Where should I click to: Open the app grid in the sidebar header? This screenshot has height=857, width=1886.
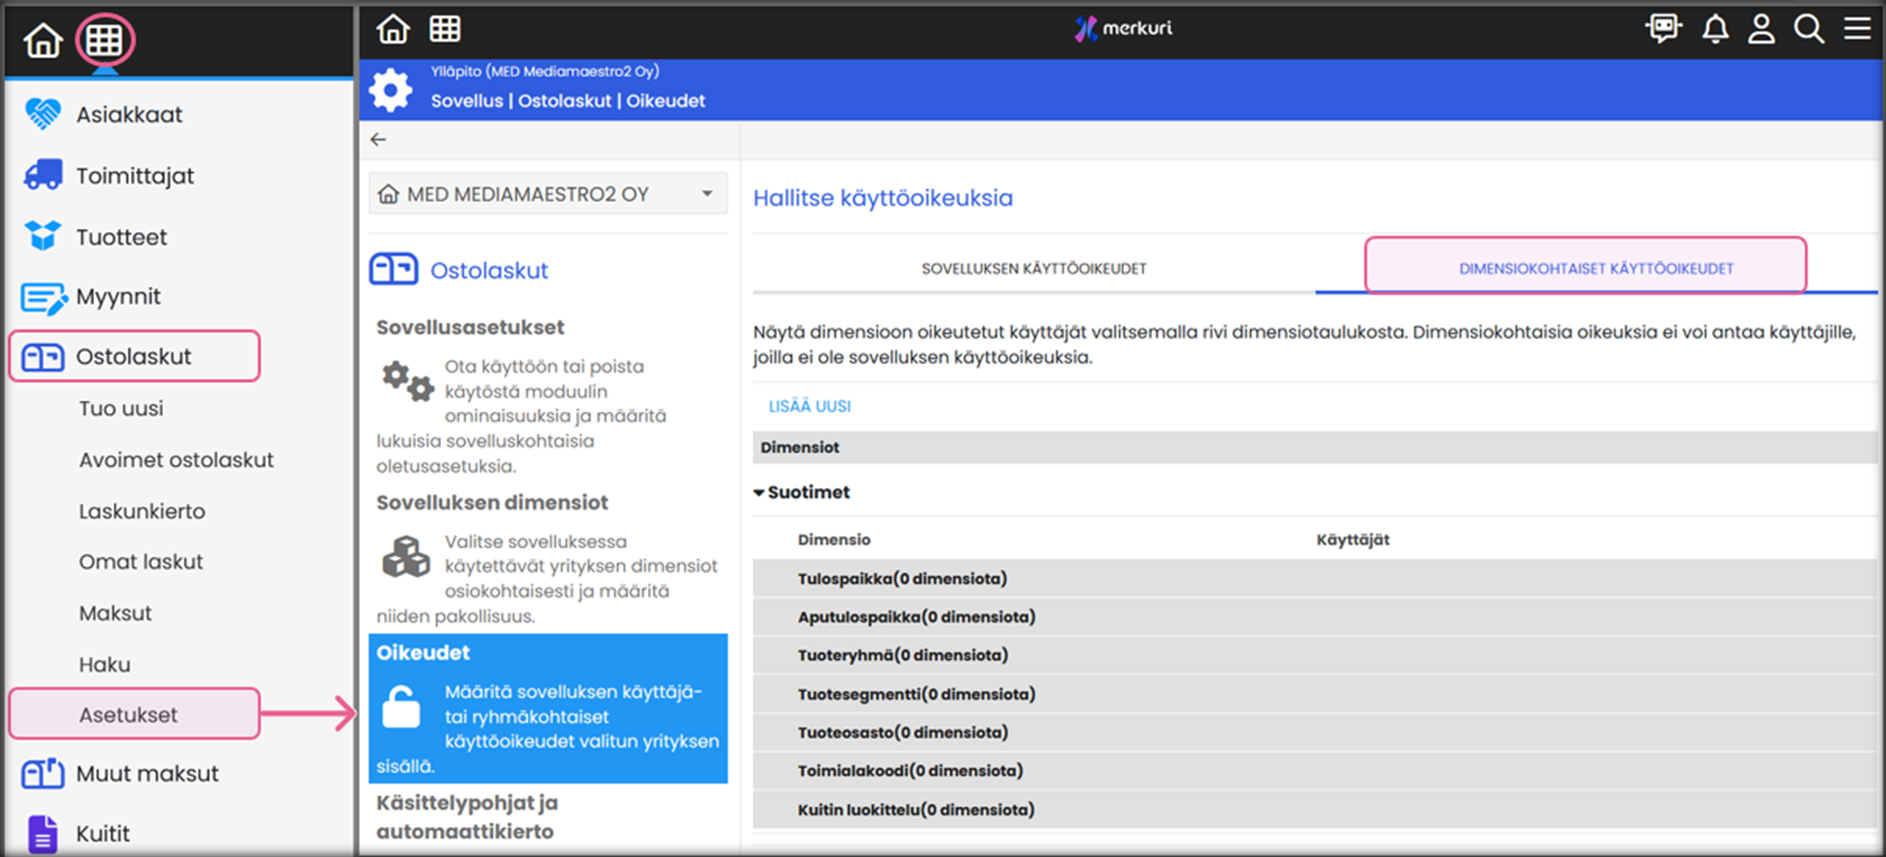coord(104,40)
